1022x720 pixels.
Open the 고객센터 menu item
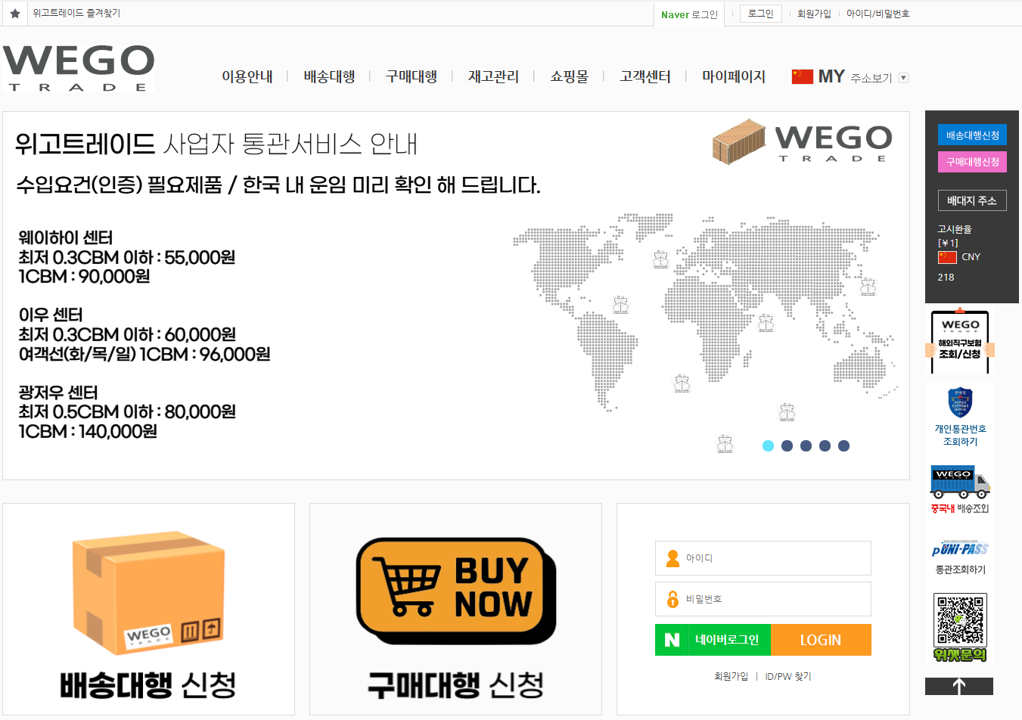(645, 77)
